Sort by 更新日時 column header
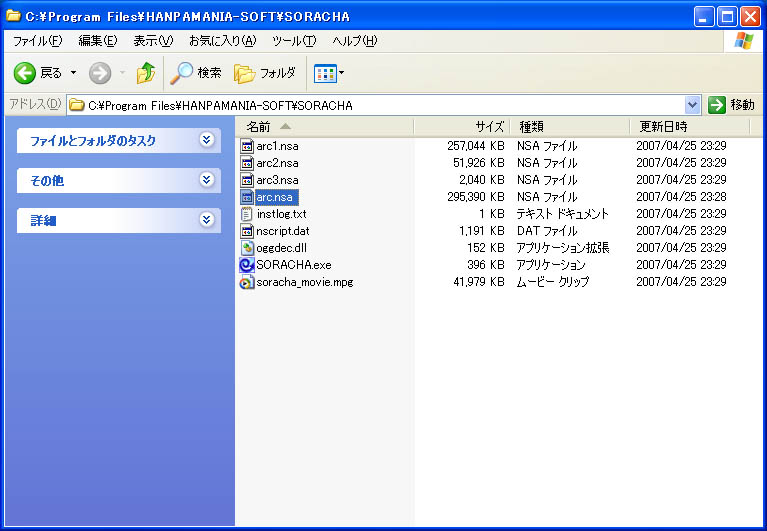Screen dimensions: 767x531 point(690,127)
